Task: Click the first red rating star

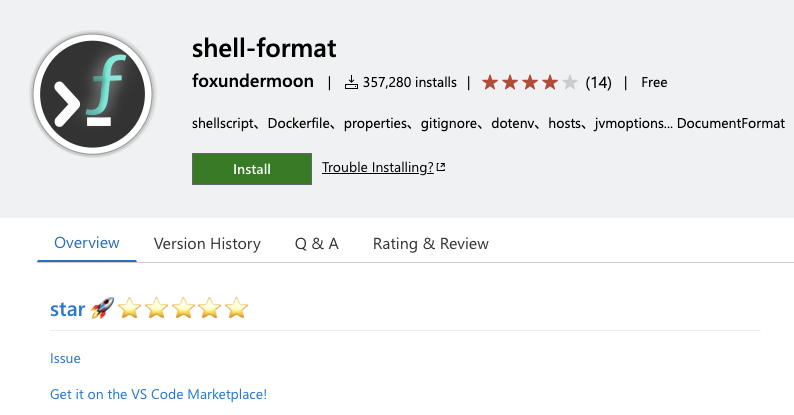Action: pyautogui.click(x=490, y=82)
